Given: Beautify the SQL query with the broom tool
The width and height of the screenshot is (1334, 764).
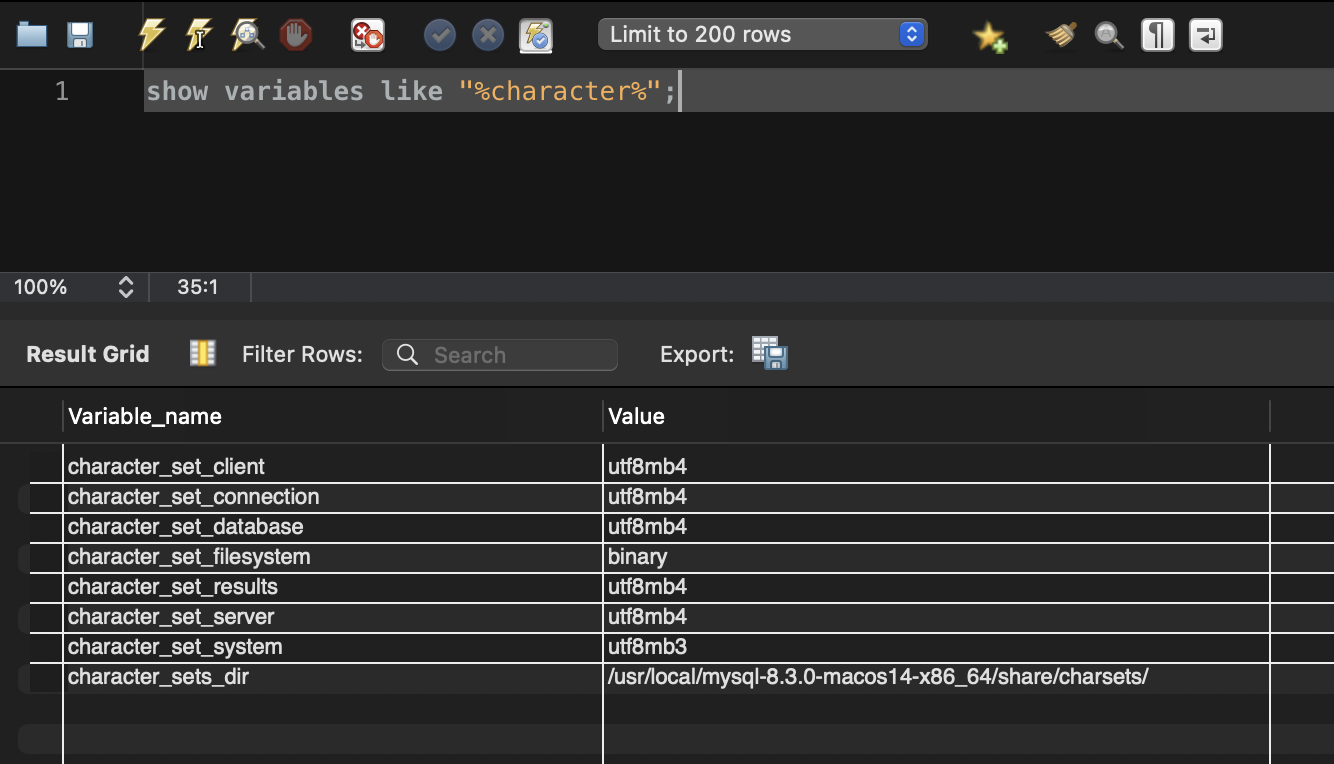Looking at the screenshot, I should tap(1060, 34).
